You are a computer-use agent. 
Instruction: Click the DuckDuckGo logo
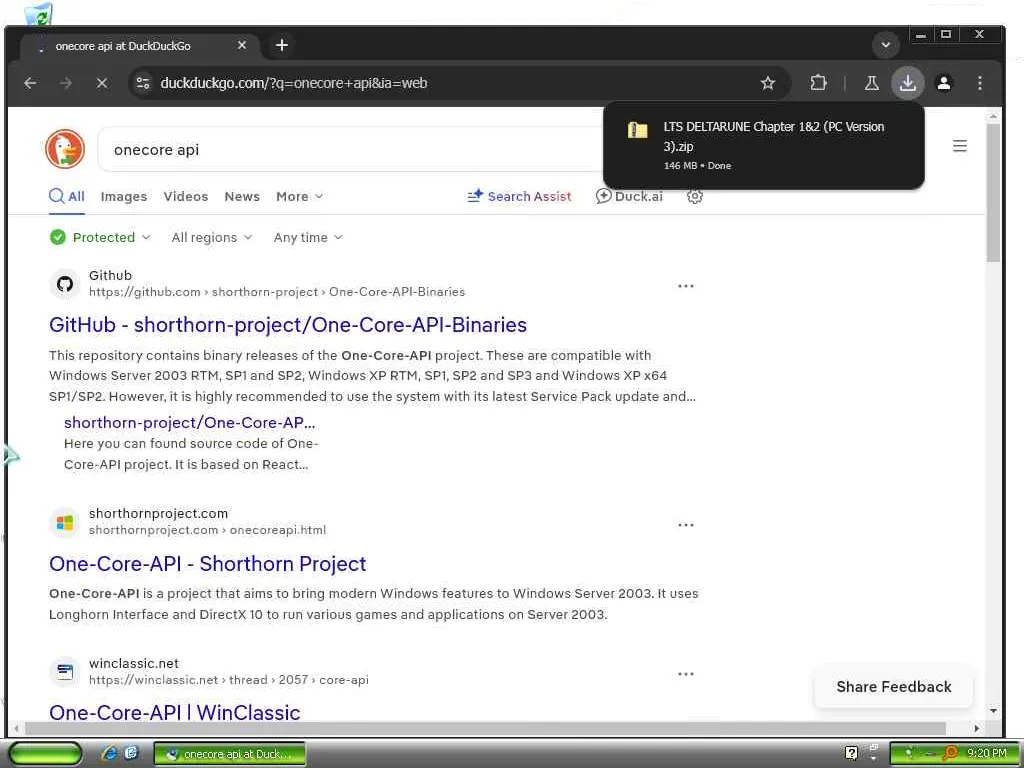pyautogui.click(x=65, y=149)
